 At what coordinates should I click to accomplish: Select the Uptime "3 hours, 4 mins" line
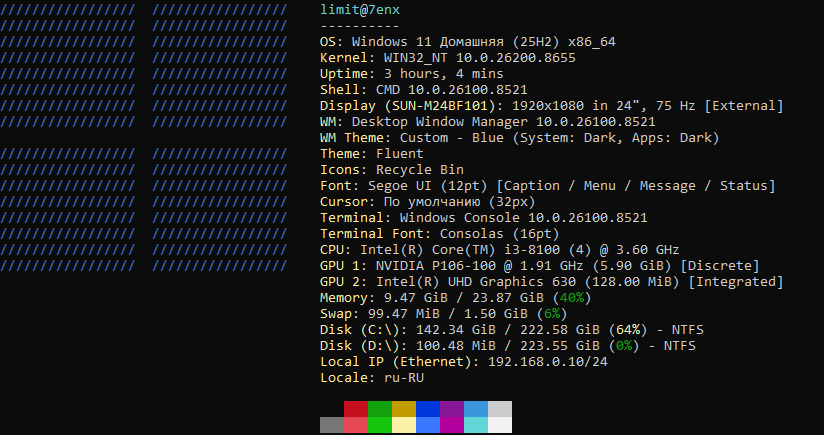[412, 74]
